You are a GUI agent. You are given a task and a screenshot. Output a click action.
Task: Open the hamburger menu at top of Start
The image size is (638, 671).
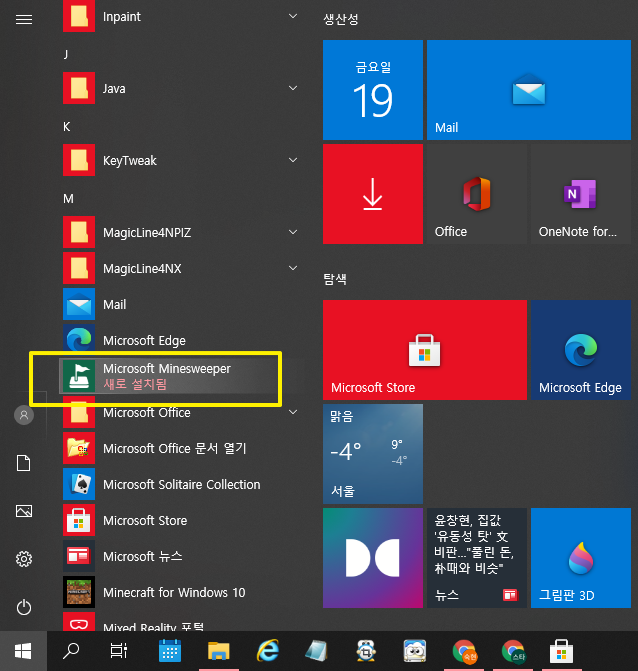pos(24,19)
